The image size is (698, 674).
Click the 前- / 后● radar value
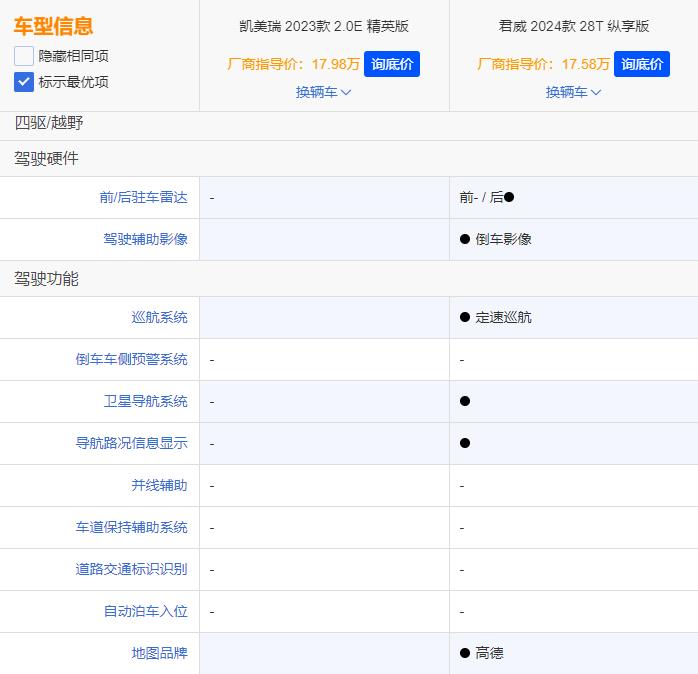tap(487, 197)
